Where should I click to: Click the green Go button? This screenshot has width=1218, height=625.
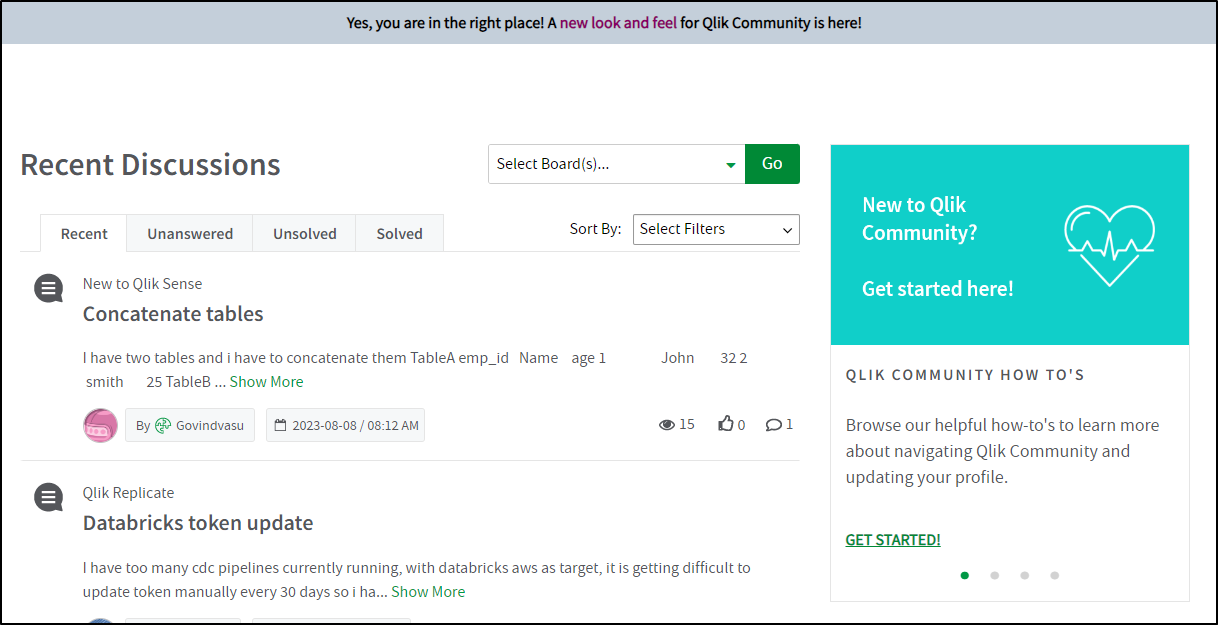tap(772, 164)
